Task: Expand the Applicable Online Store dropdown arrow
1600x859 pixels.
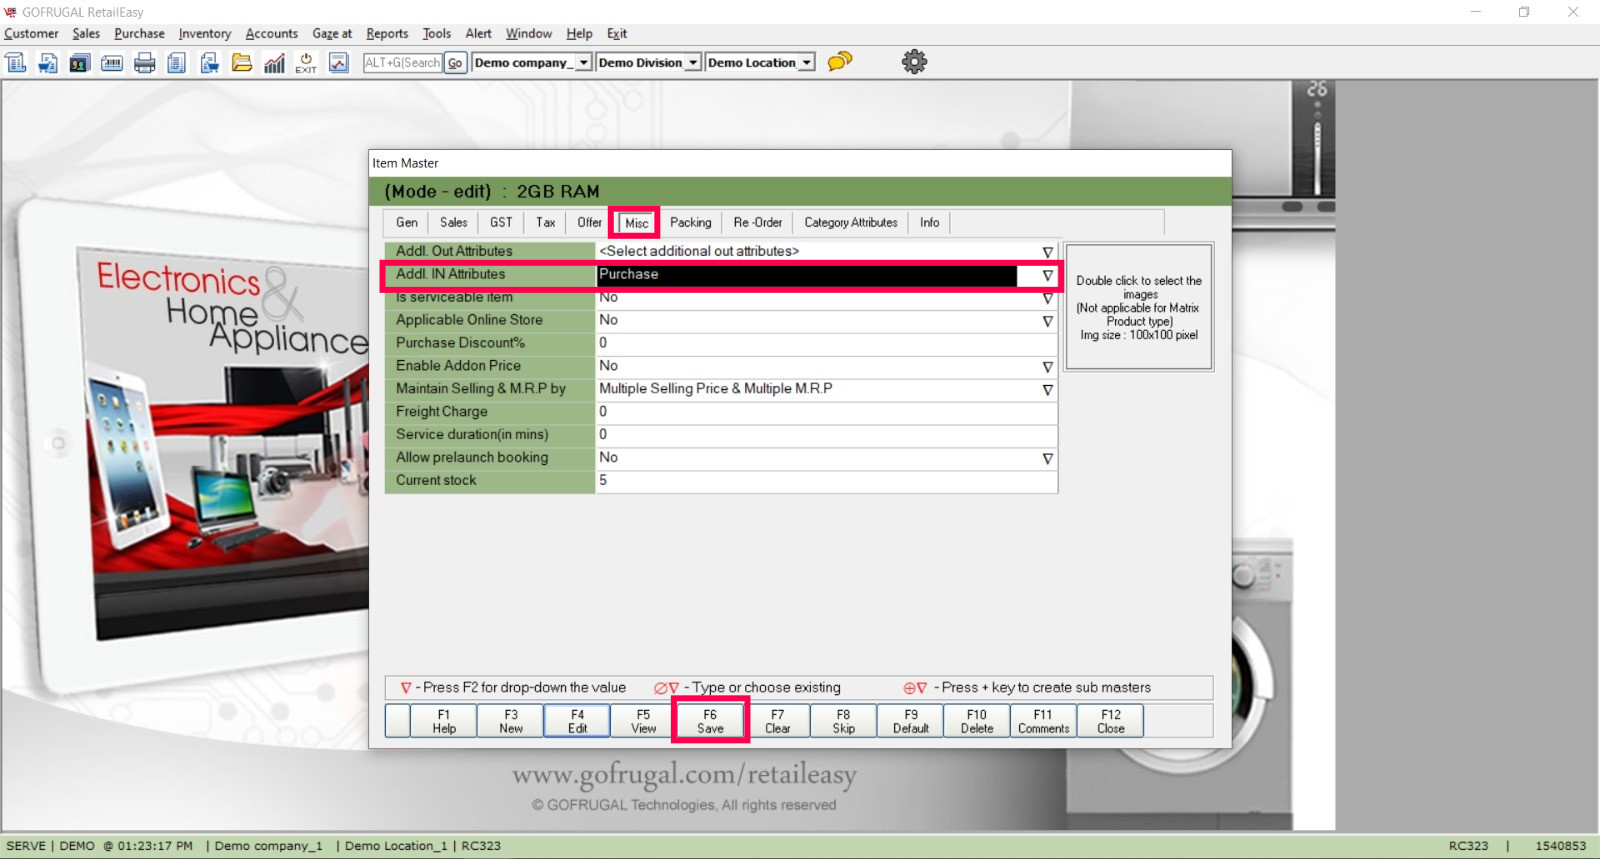Action: (x=1047, y=321)
